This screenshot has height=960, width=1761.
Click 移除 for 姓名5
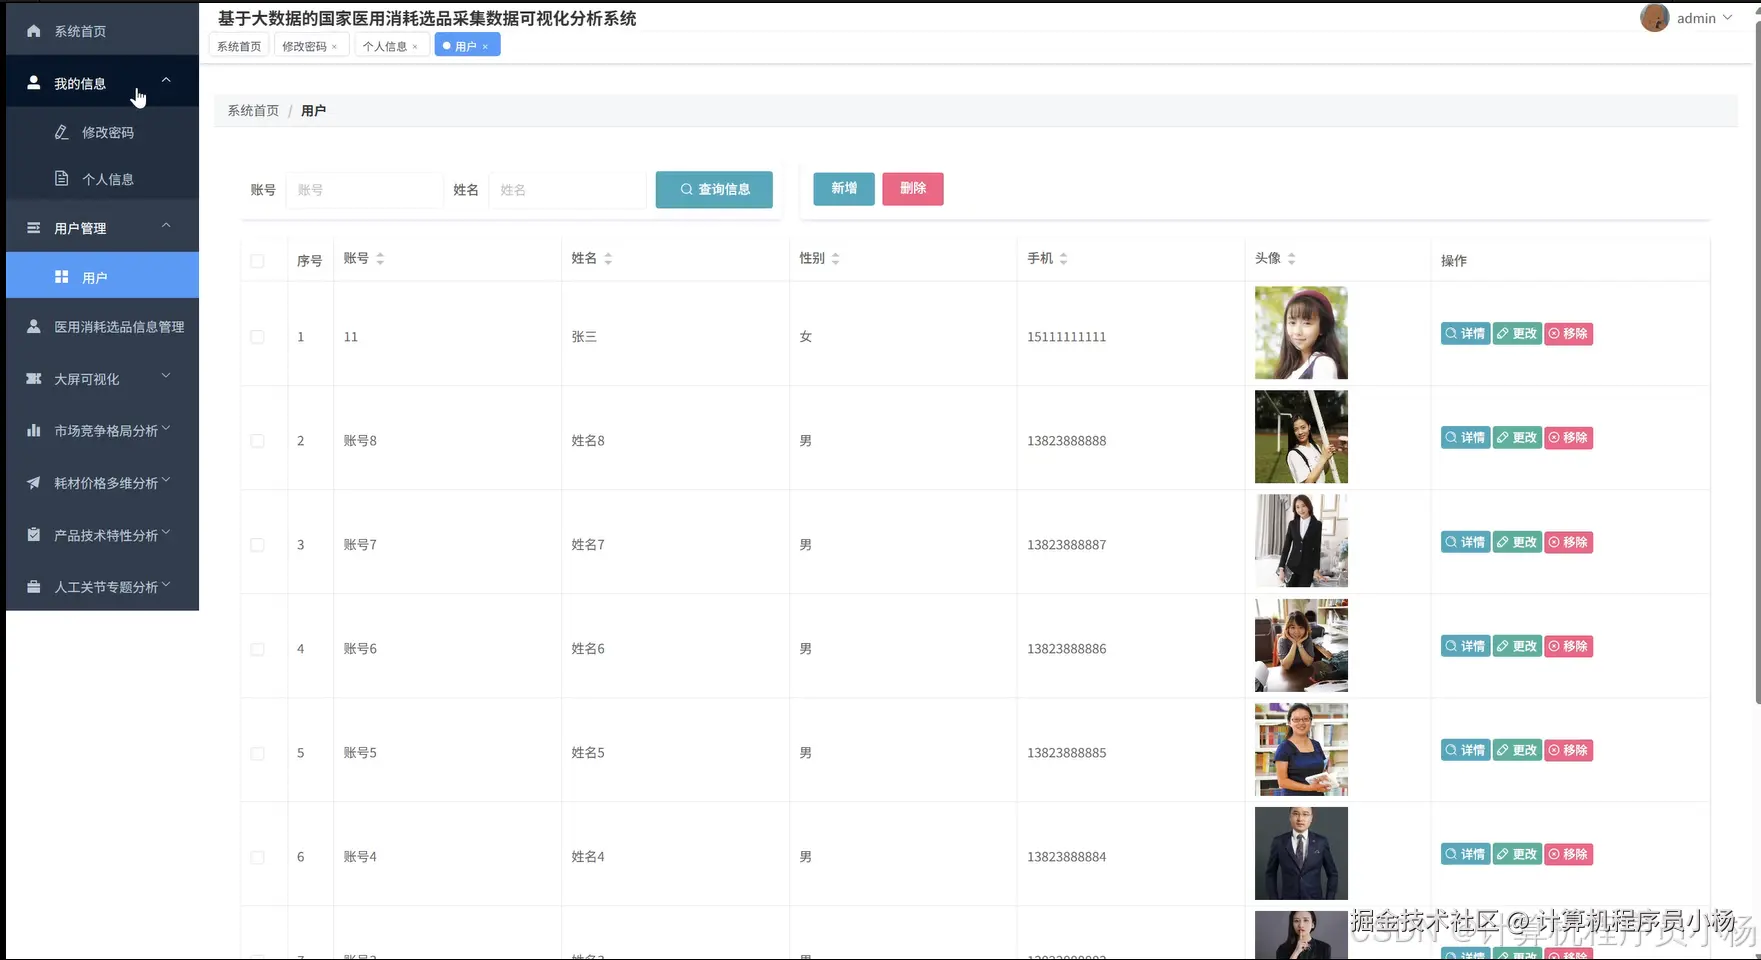point(1568,750)
